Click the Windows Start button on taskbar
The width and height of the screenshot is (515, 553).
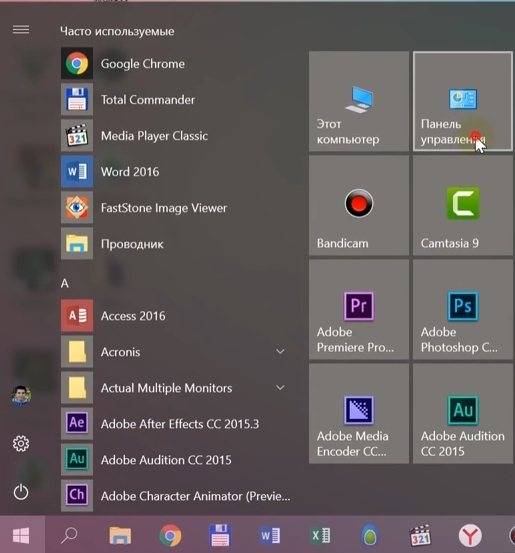(x=21, y=535)
